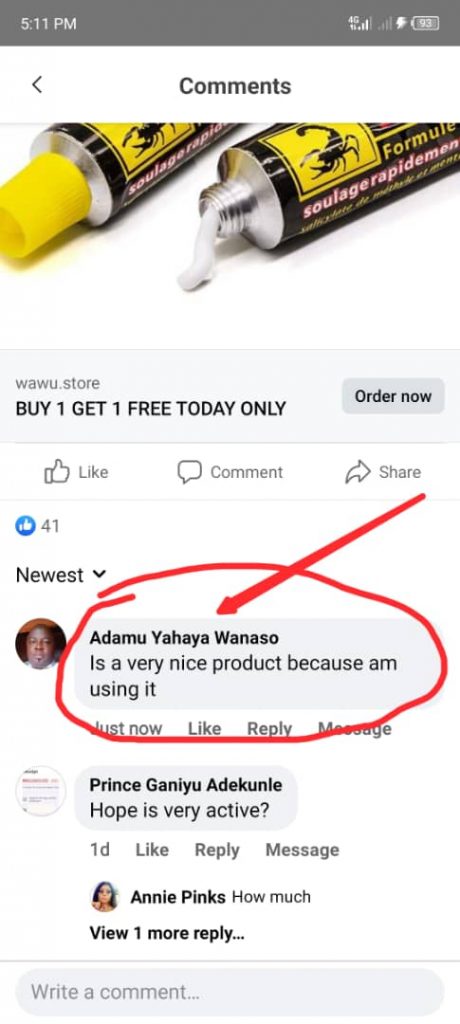This screenshot has width=460, height=1024.
Task: Click the Order now button
Action: tap(393, 396)
